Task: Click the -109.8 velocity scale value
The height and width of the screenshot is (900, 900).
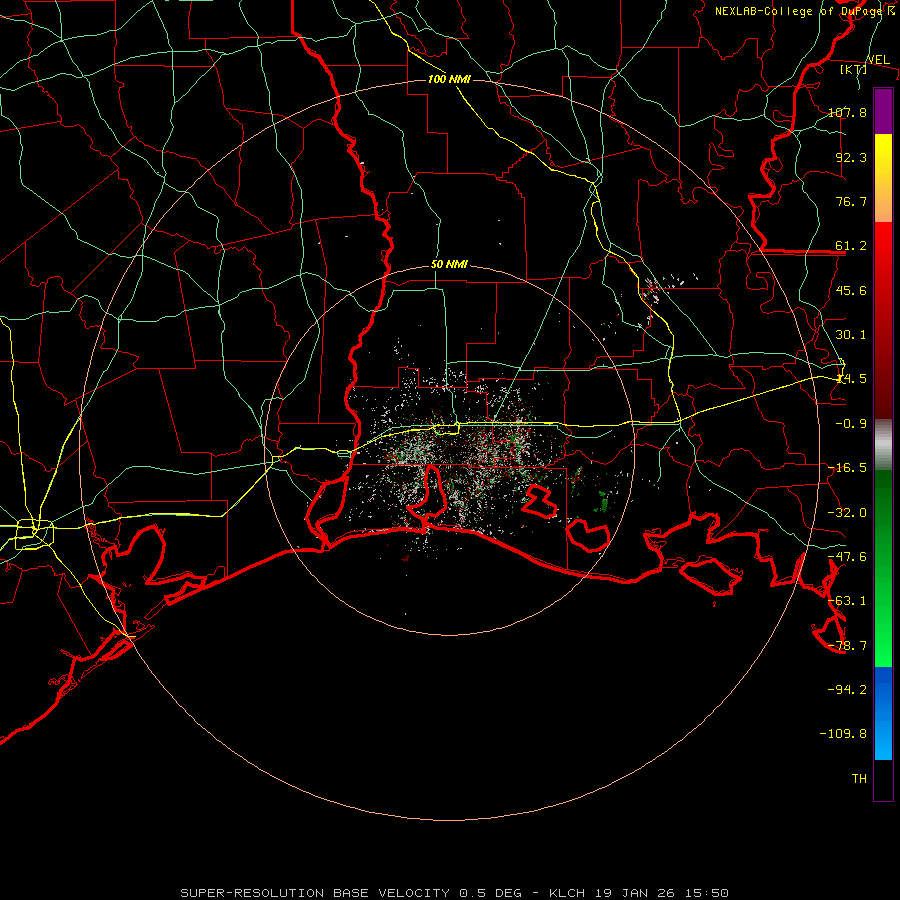Action: (843, 734)
